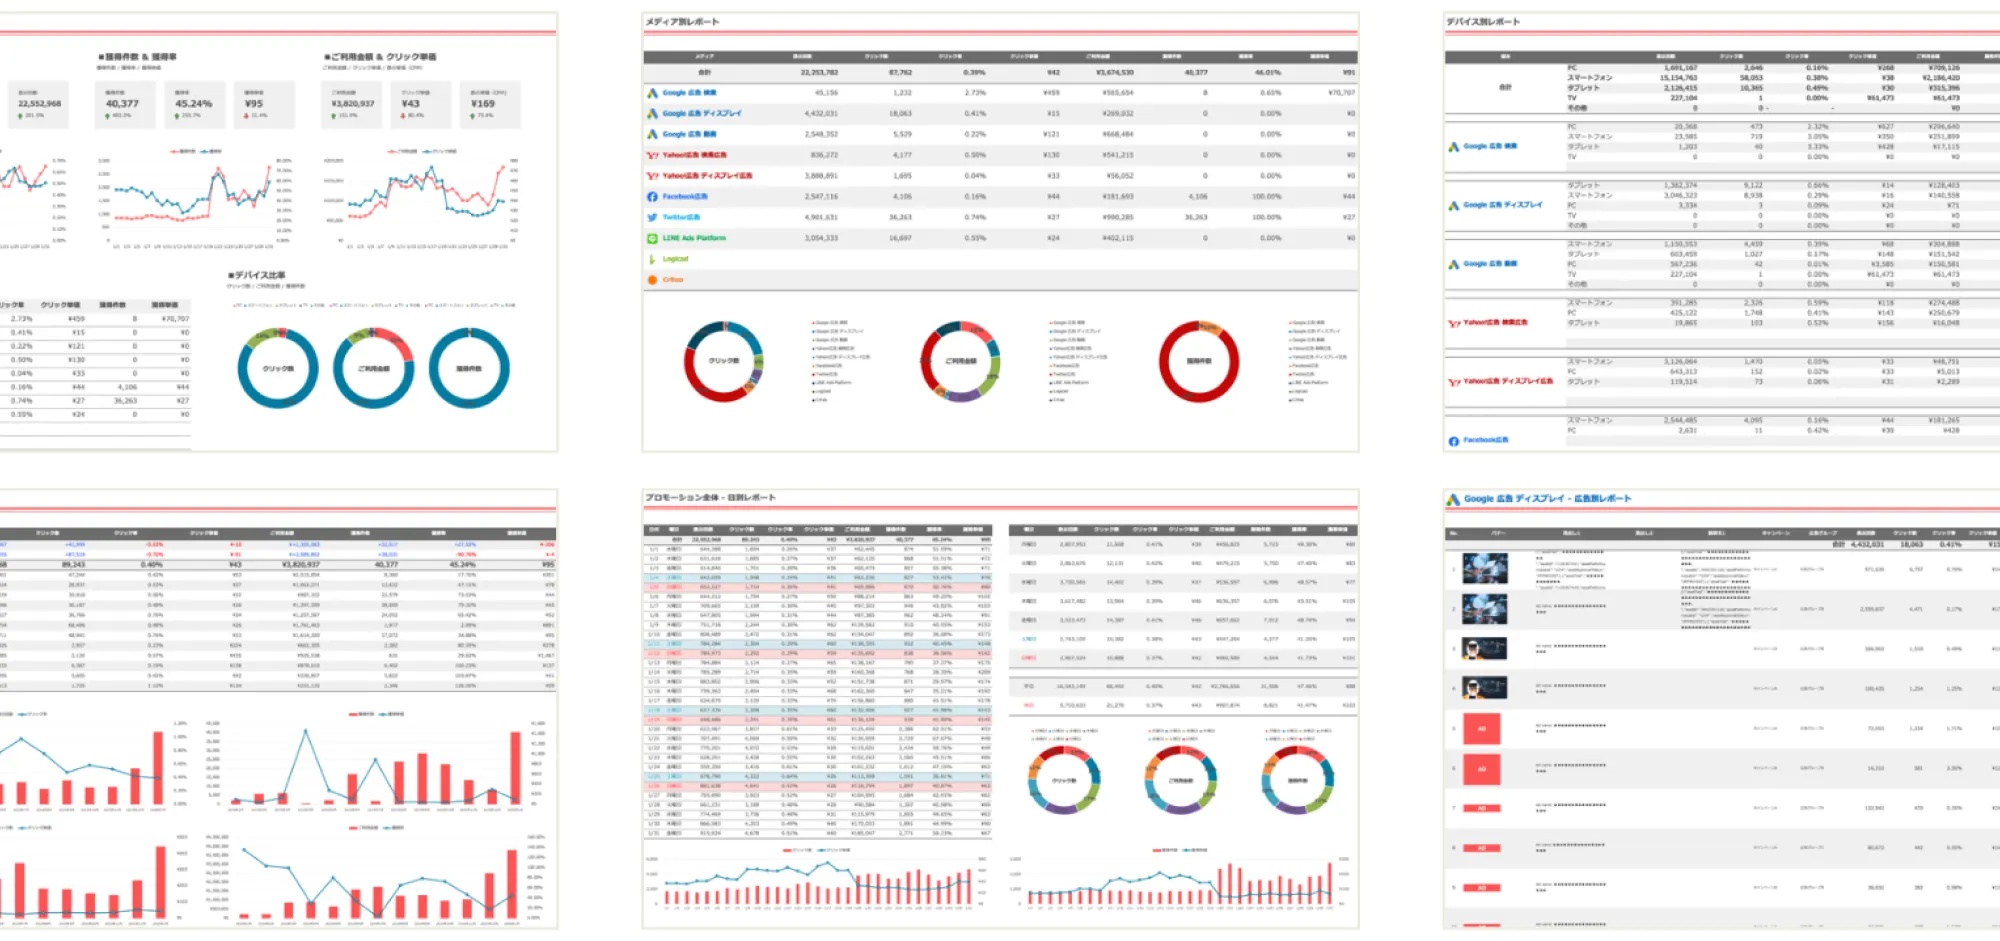
Task: Click ¥3,674,530 total in media report
Action: point(1114,72)
